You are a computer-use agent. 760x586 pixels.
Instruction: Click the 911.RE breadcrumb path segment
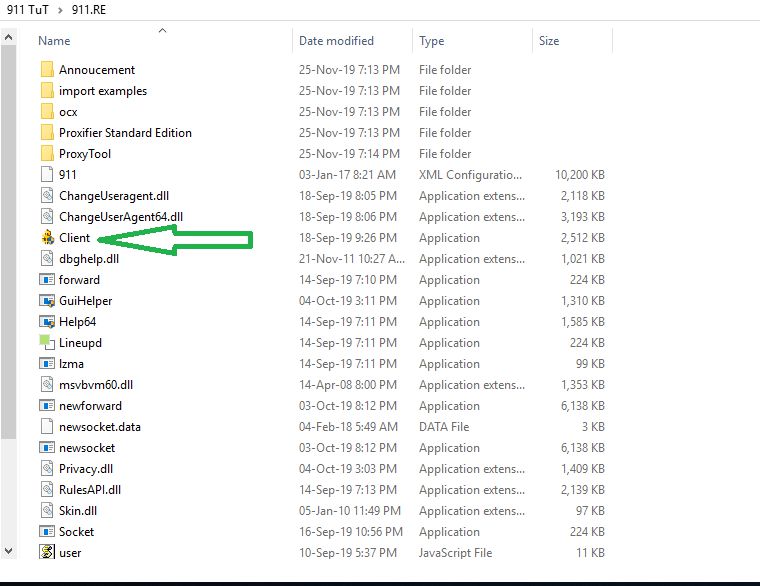point(91,8)
